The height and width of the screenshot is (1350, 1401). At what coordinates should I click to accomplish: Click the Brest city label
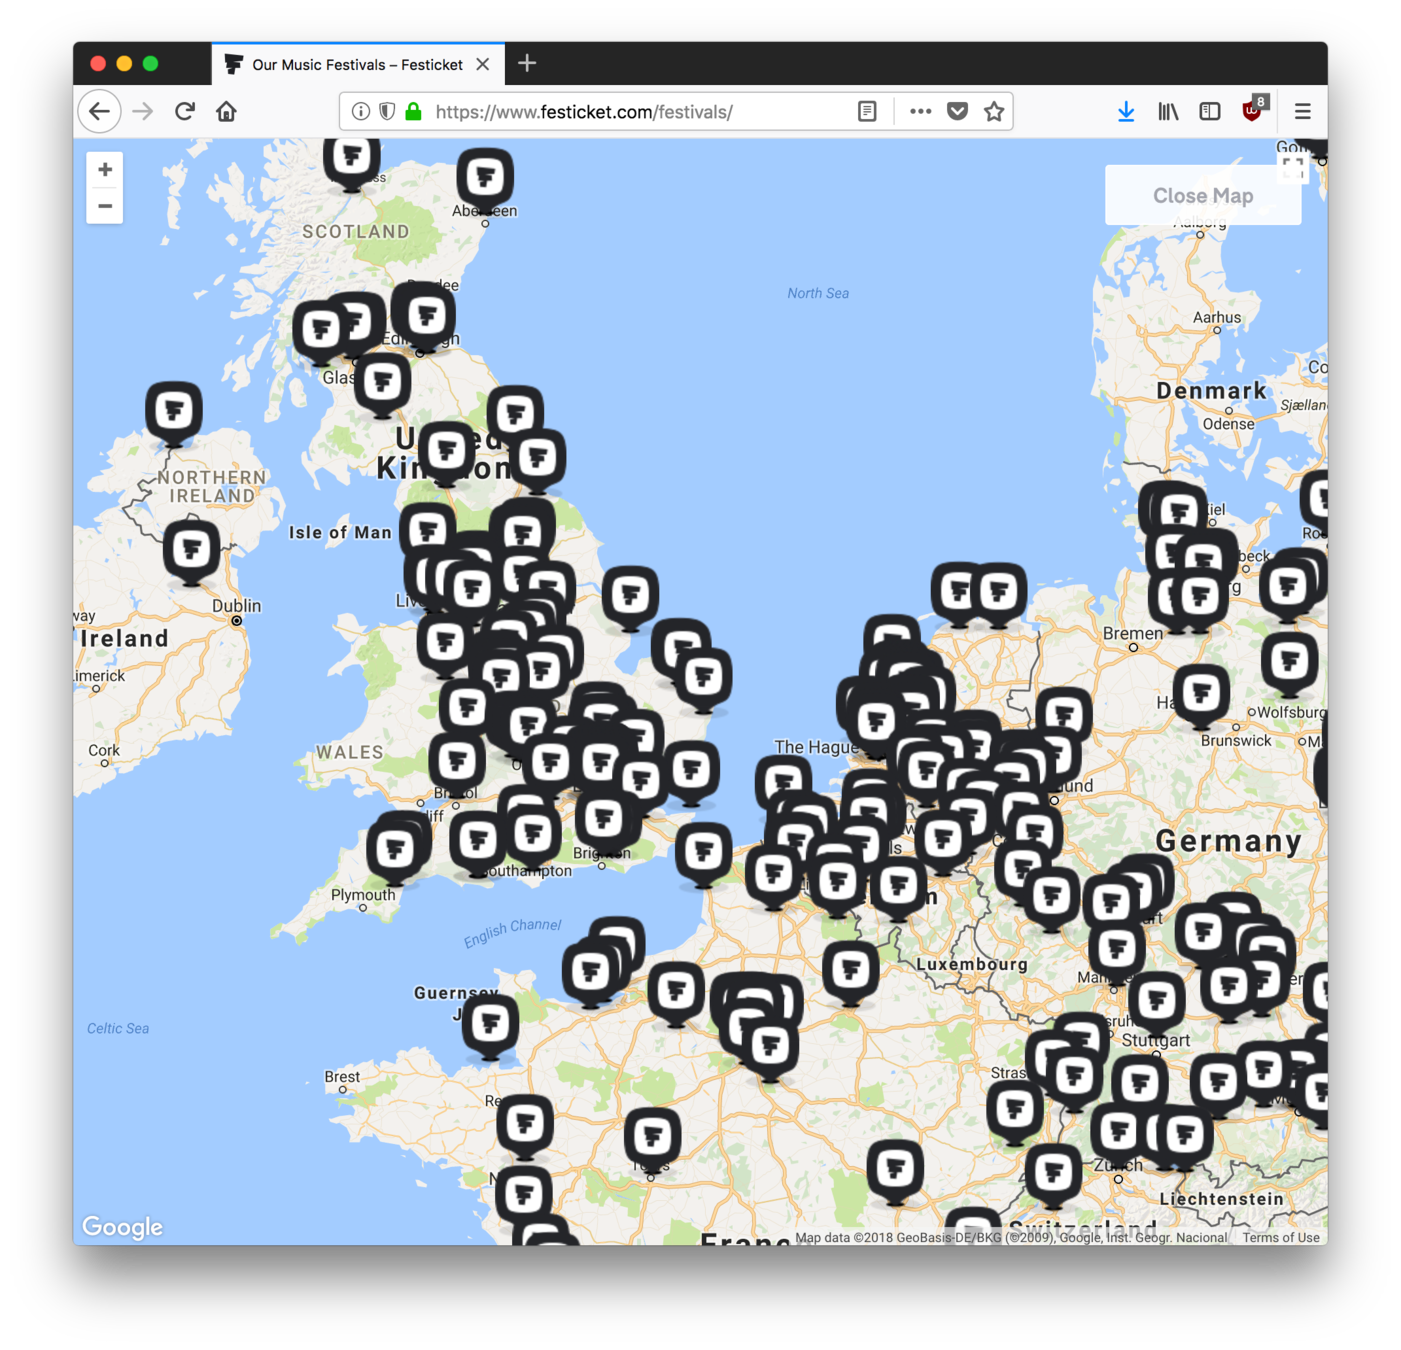(342, 1077)
